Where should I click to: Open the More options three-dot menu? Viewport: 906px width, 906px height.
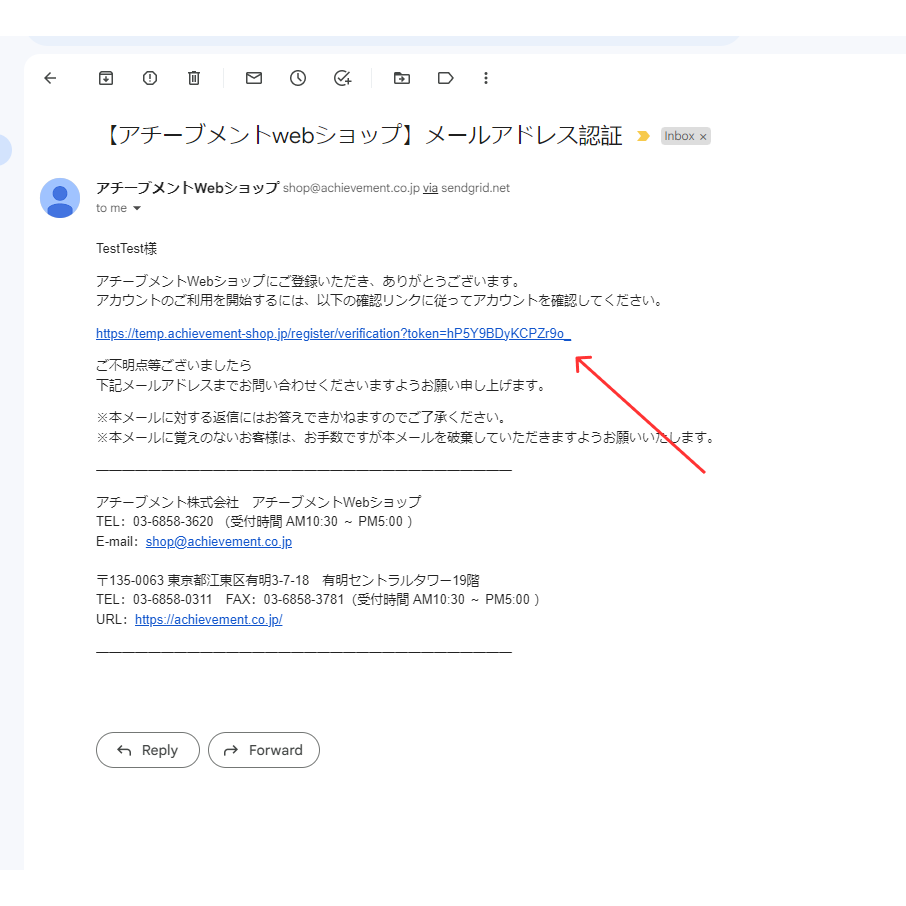coord(486,78)
